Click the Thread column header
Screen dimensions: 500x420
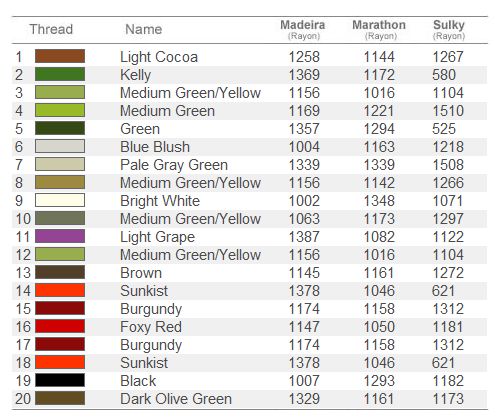[x=51, y=29]
